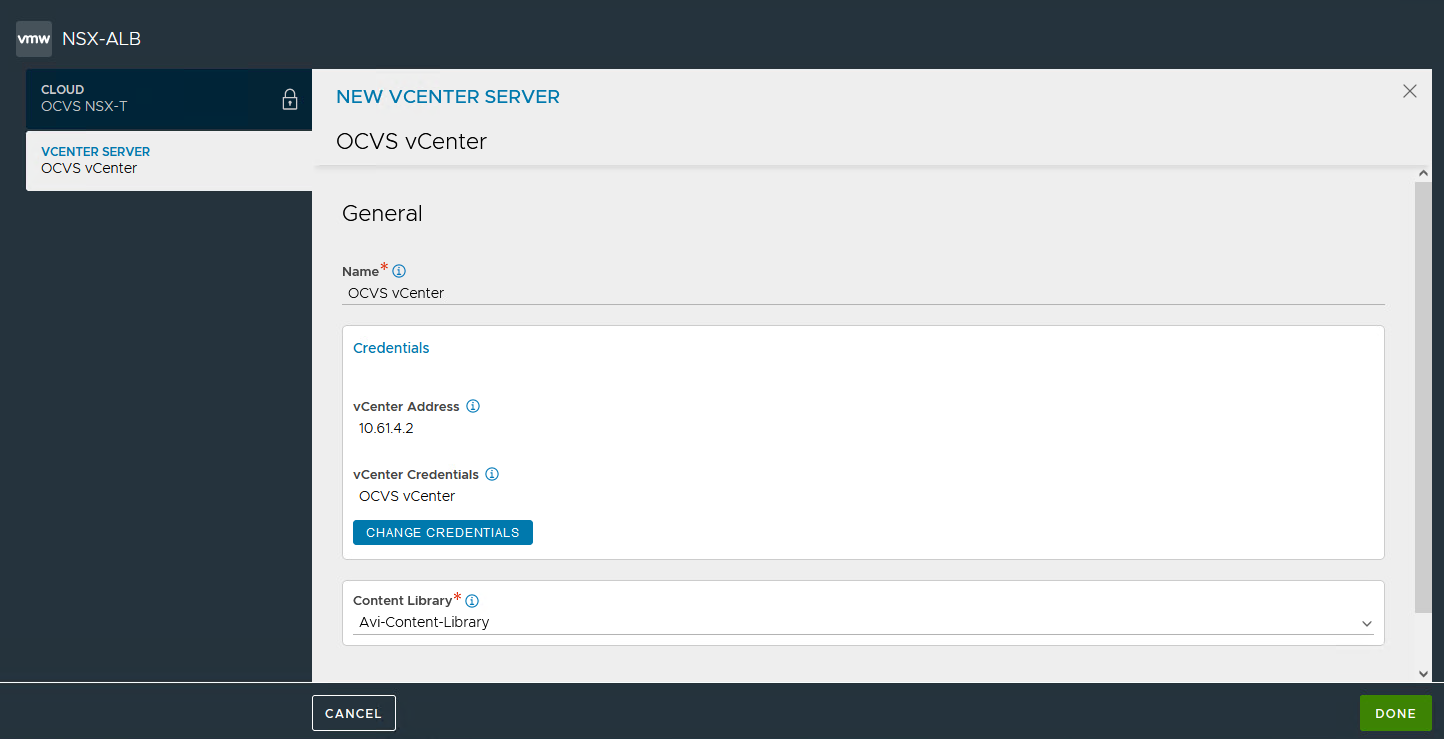Image resolution: width=1444 pixels, height=739 pixels.
Task: Show info tooltip for Content Library
Action: tap(472, 601)
